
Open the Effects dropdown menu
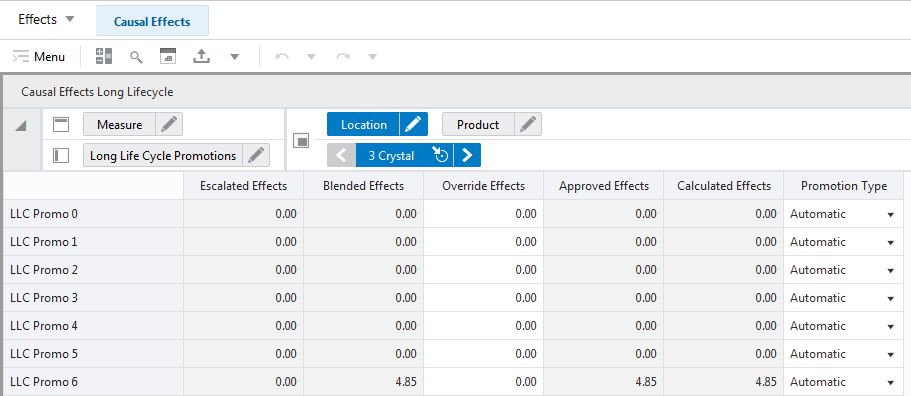click(x=46, y=20)
